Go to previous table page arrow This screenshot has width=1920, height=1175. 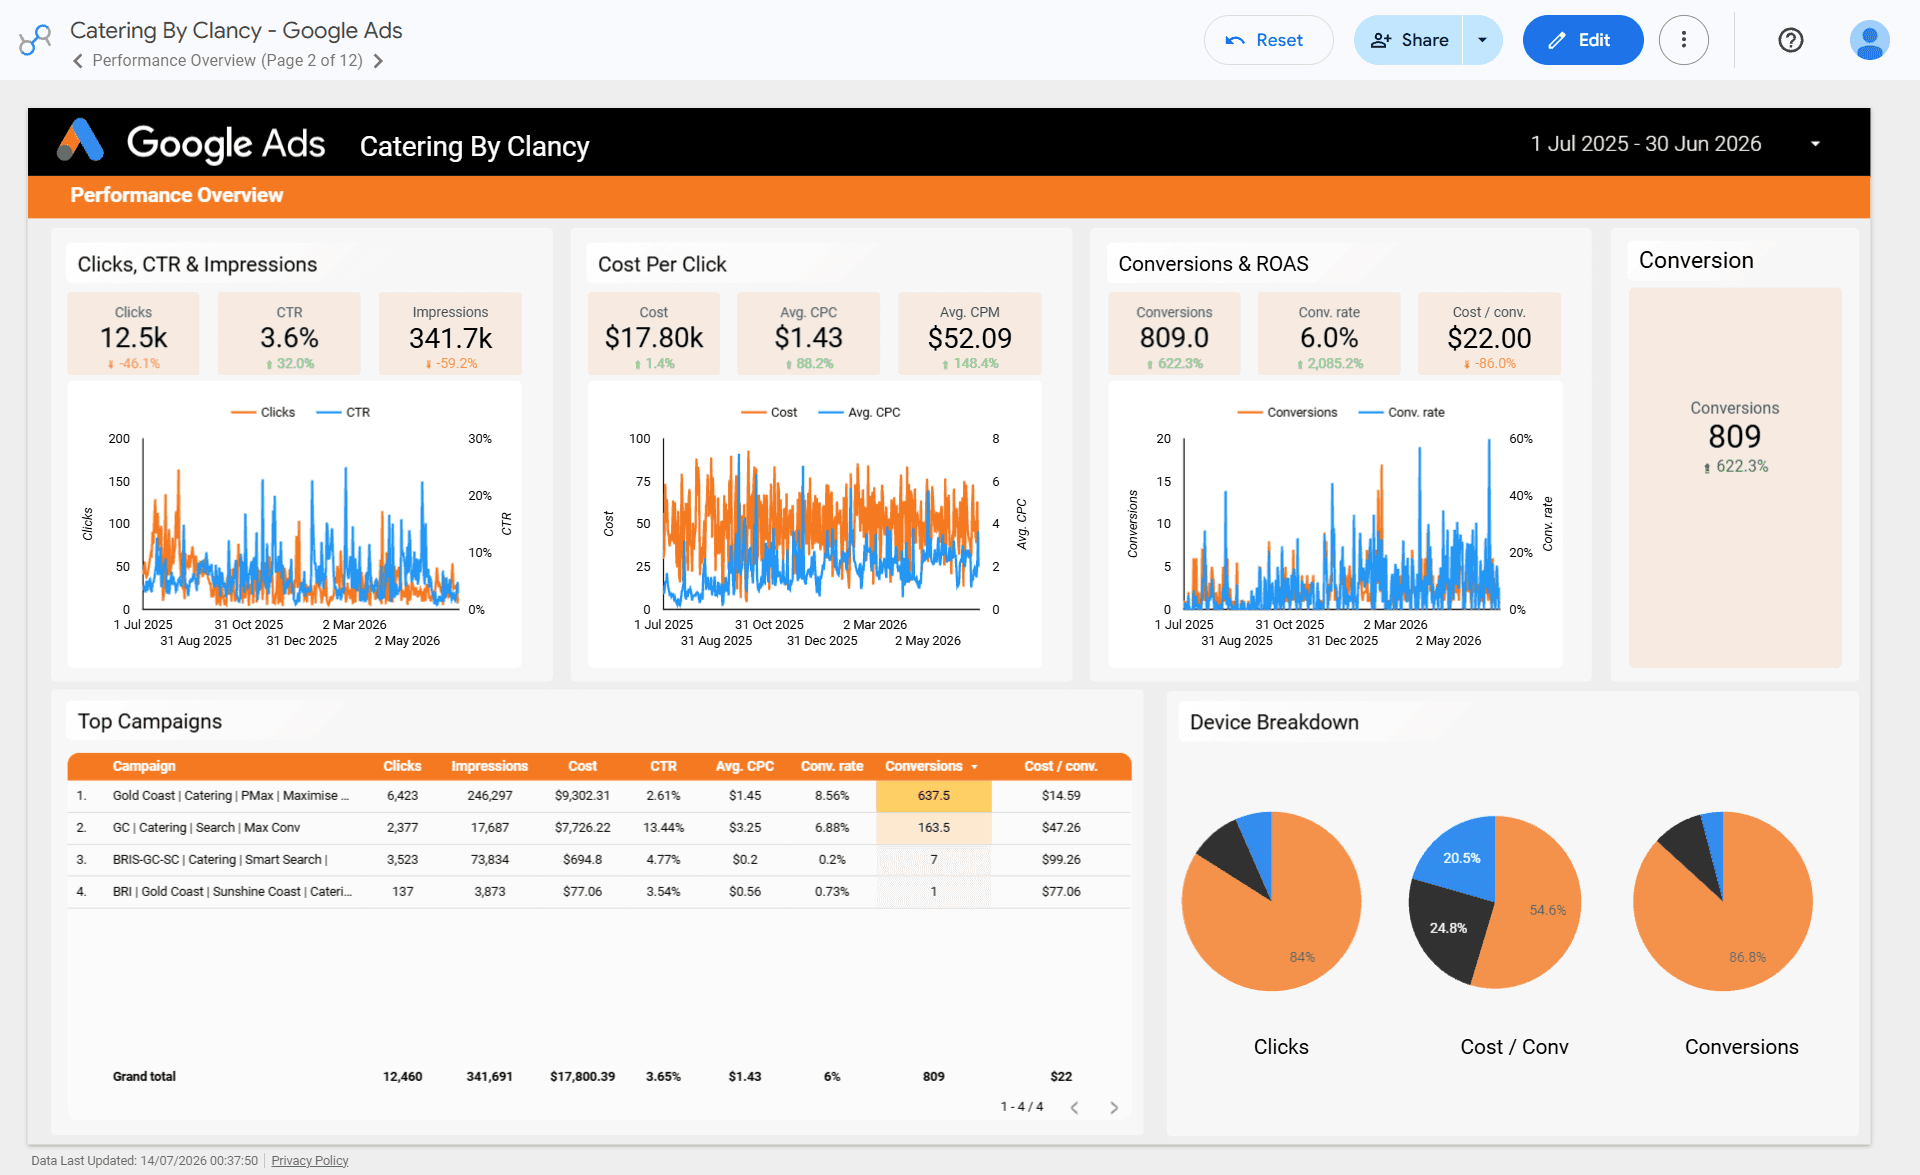click(1074, 1107)
